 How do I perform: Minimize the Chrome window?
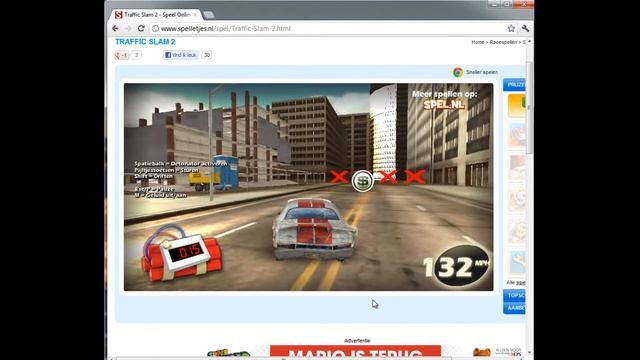click(494, 4)
